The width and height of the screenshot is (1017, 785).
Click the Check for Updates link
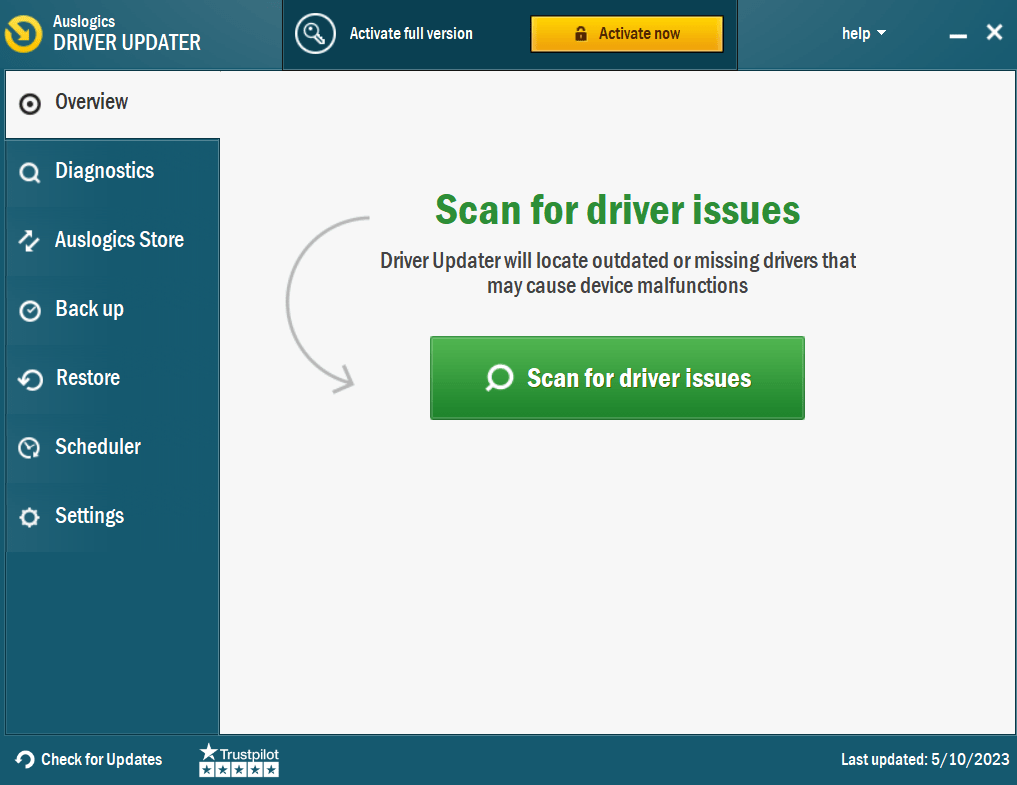coord(89,759)
